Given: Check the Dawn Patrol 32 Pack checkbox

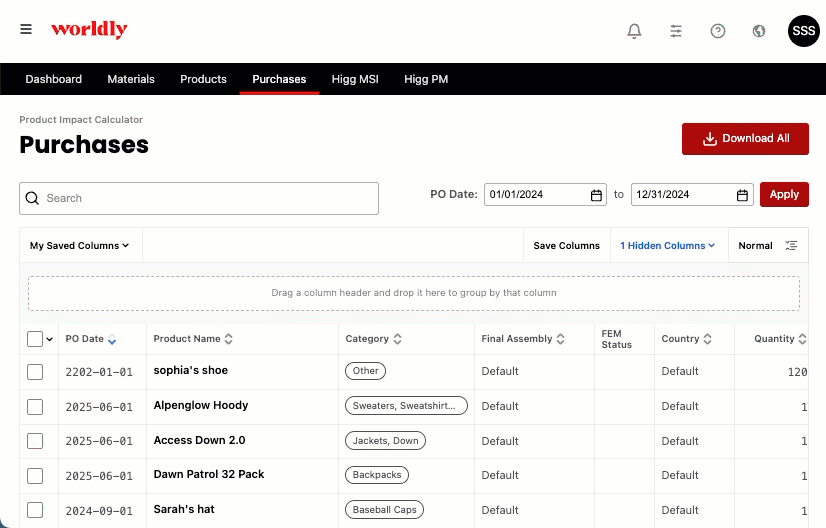Looking at the screenshot, I should coord(35,476).
